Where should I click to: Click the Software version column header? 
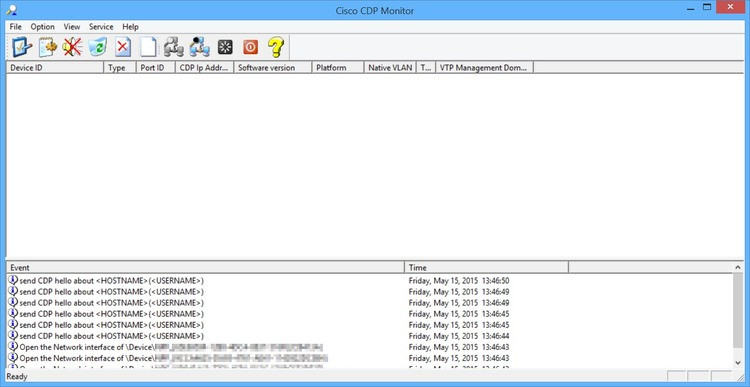coord(273,67)
